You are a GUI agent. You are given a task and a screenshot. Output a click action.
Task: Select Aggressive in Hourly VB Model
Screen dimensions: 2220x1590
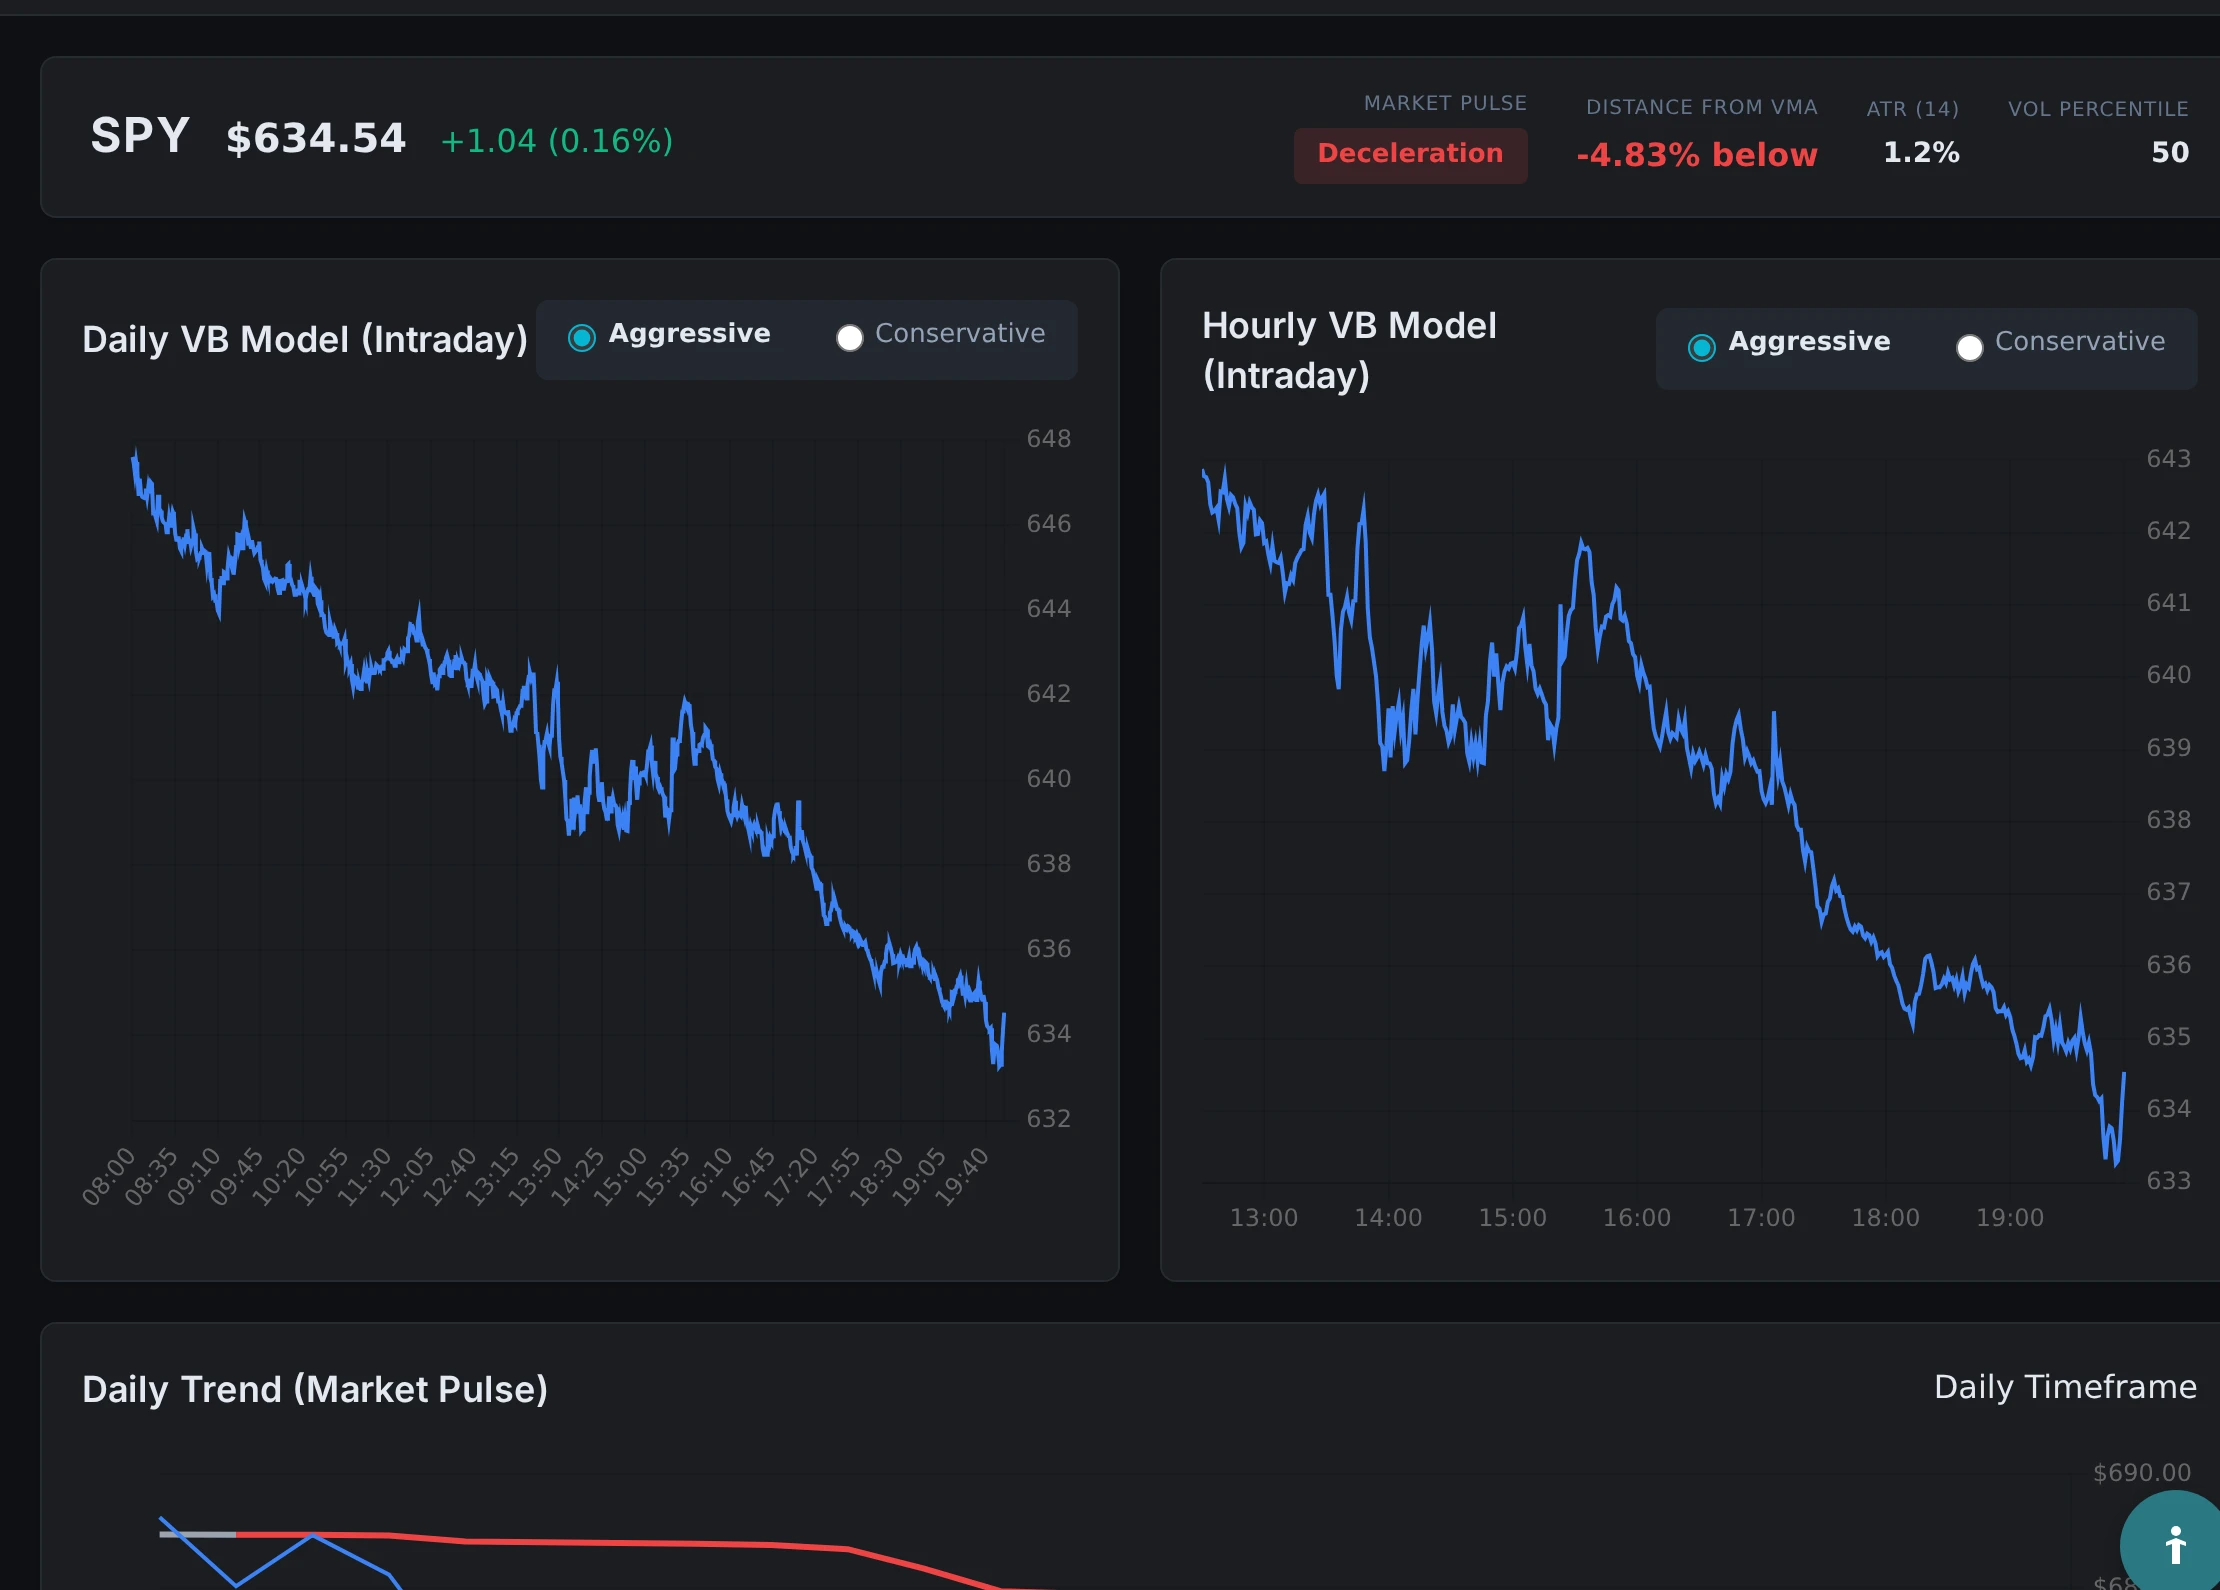(1702, 347)
